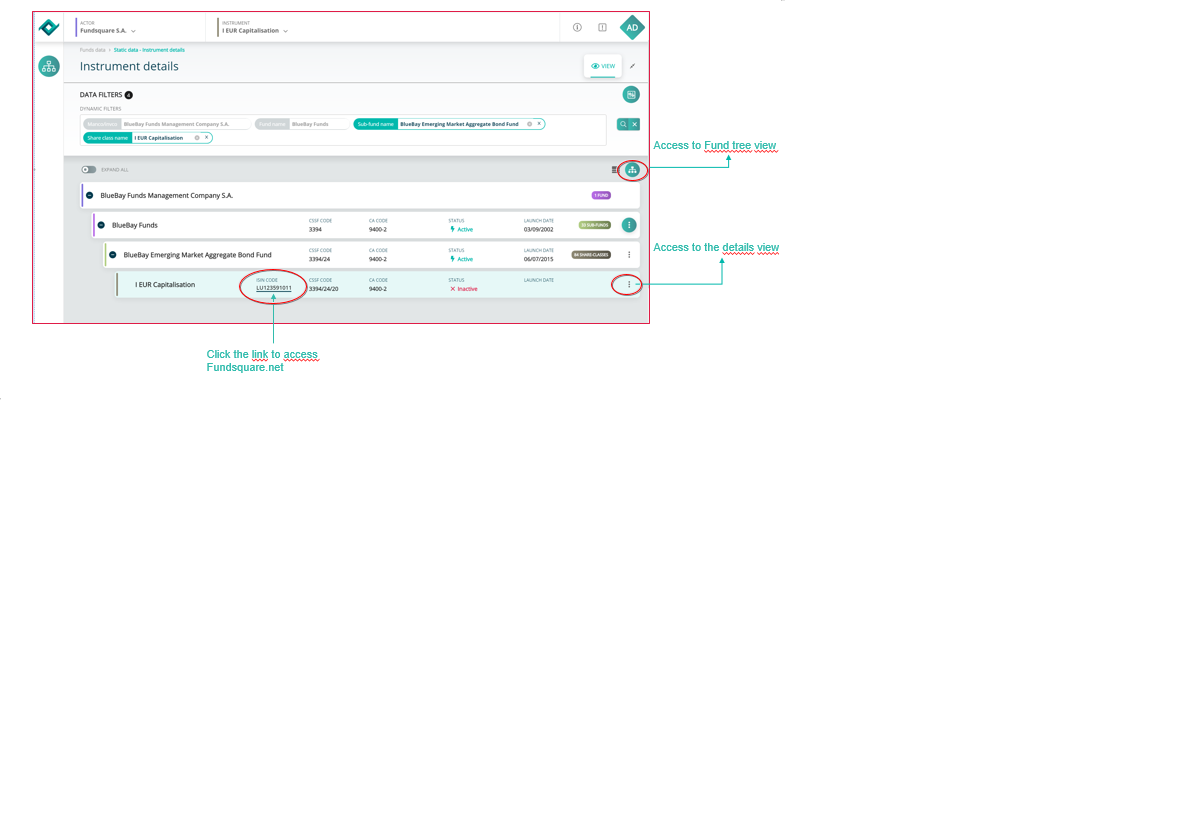Collapse the BlueBay Funds Management Company S.A. node
The image size is (1185, 830).
[x=90, y=196]
